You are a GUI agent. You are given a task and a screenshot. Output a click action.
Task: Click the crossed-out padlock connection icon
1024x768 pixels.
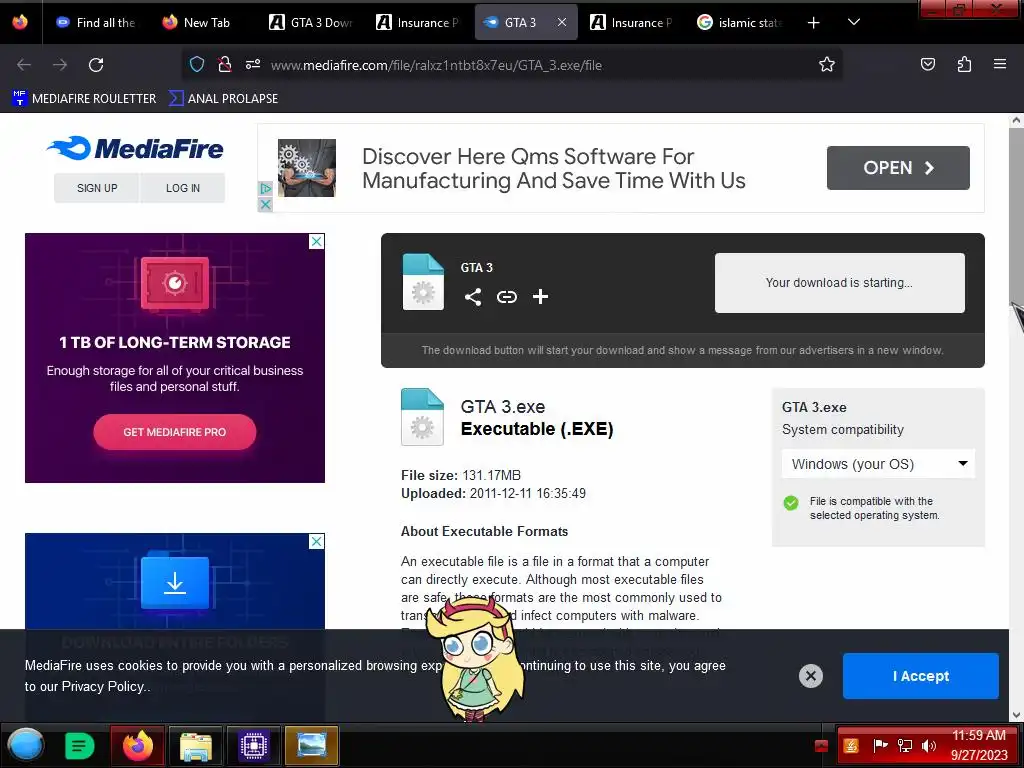(225, 64)
